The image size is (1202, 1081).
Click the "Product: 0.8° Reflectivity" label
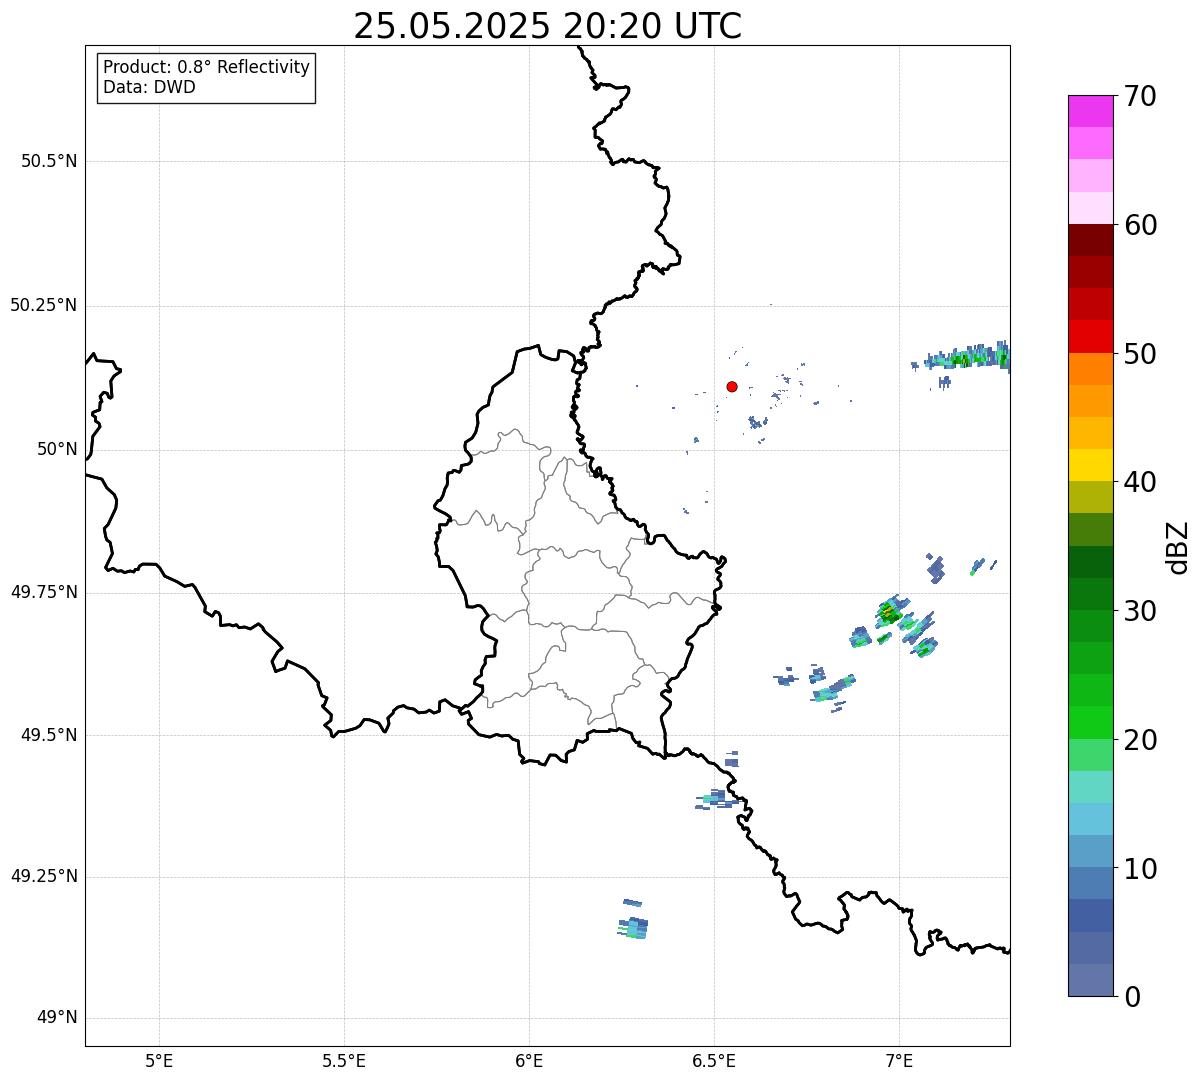tap(207, 67)
